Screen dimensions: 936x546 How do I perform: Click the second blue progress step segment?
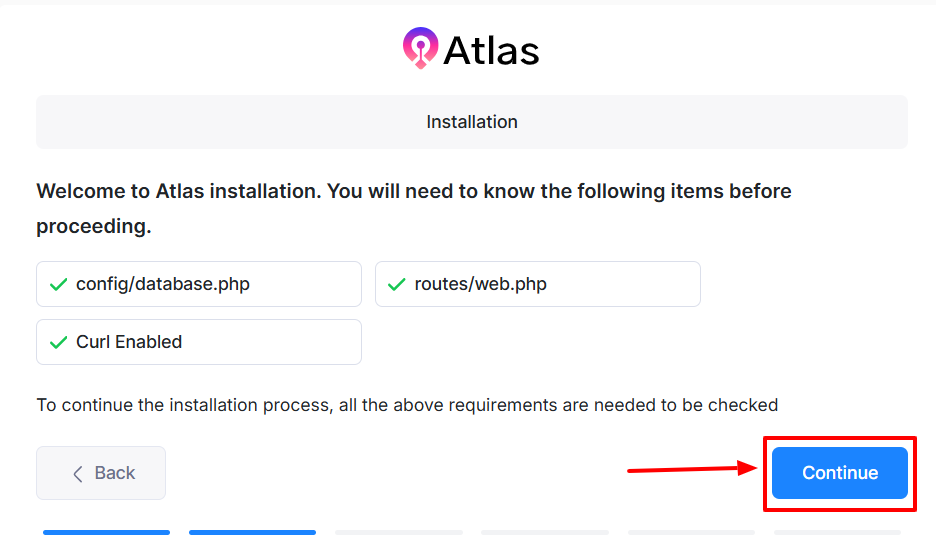252,532
